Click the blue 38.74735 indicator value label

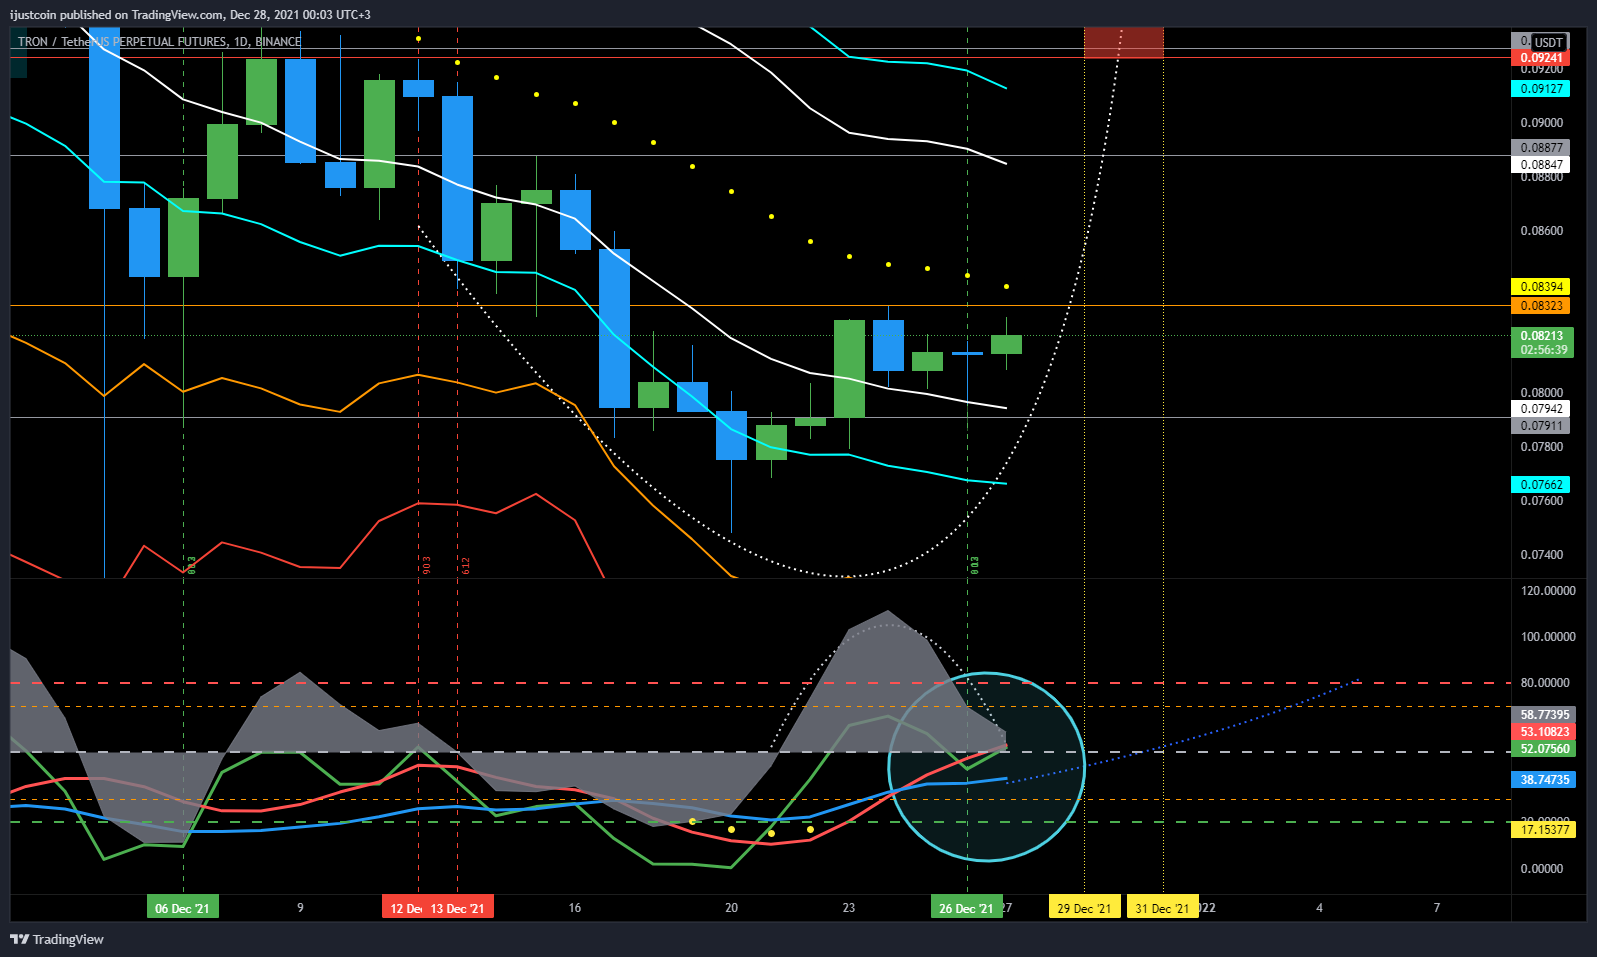(1545, 780)
